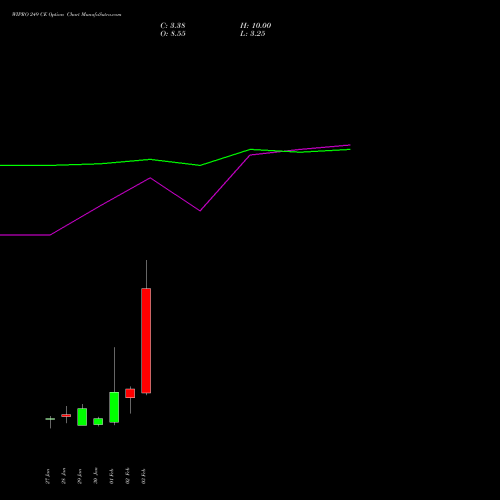The width and height of the screenshot is (500, 500).
Task: Click the small green 30 Jan candlestick
Action: [98, 421]
